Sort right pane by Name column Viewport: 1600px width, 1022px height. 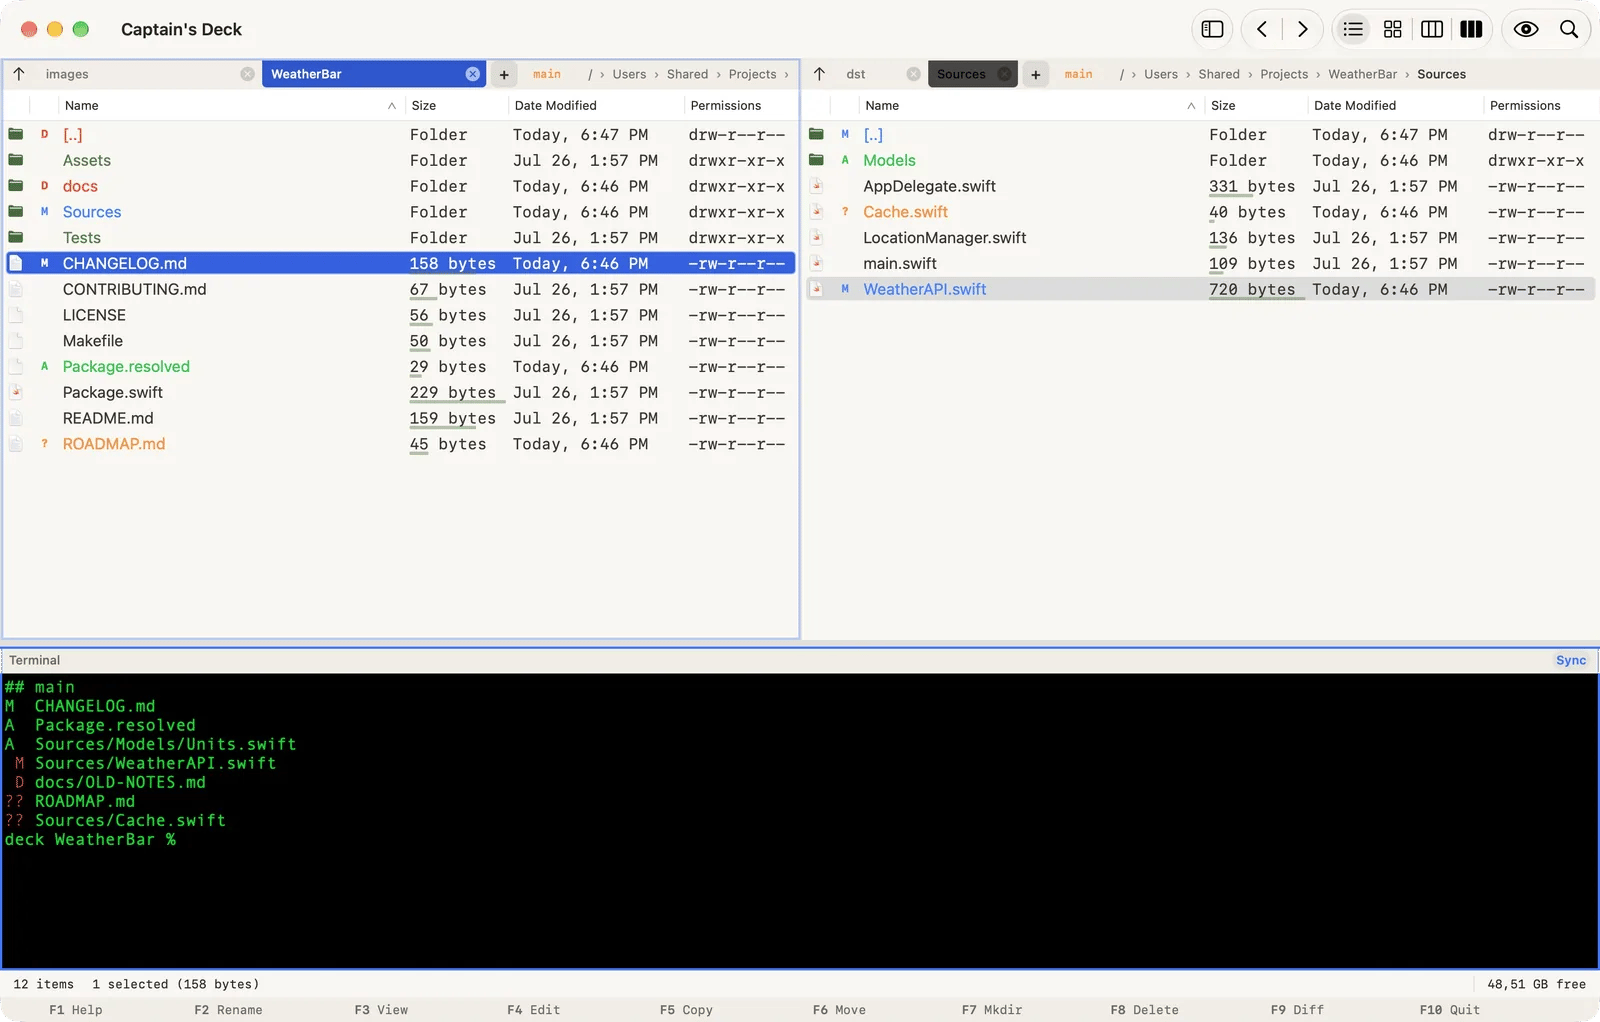(1030, 105)
